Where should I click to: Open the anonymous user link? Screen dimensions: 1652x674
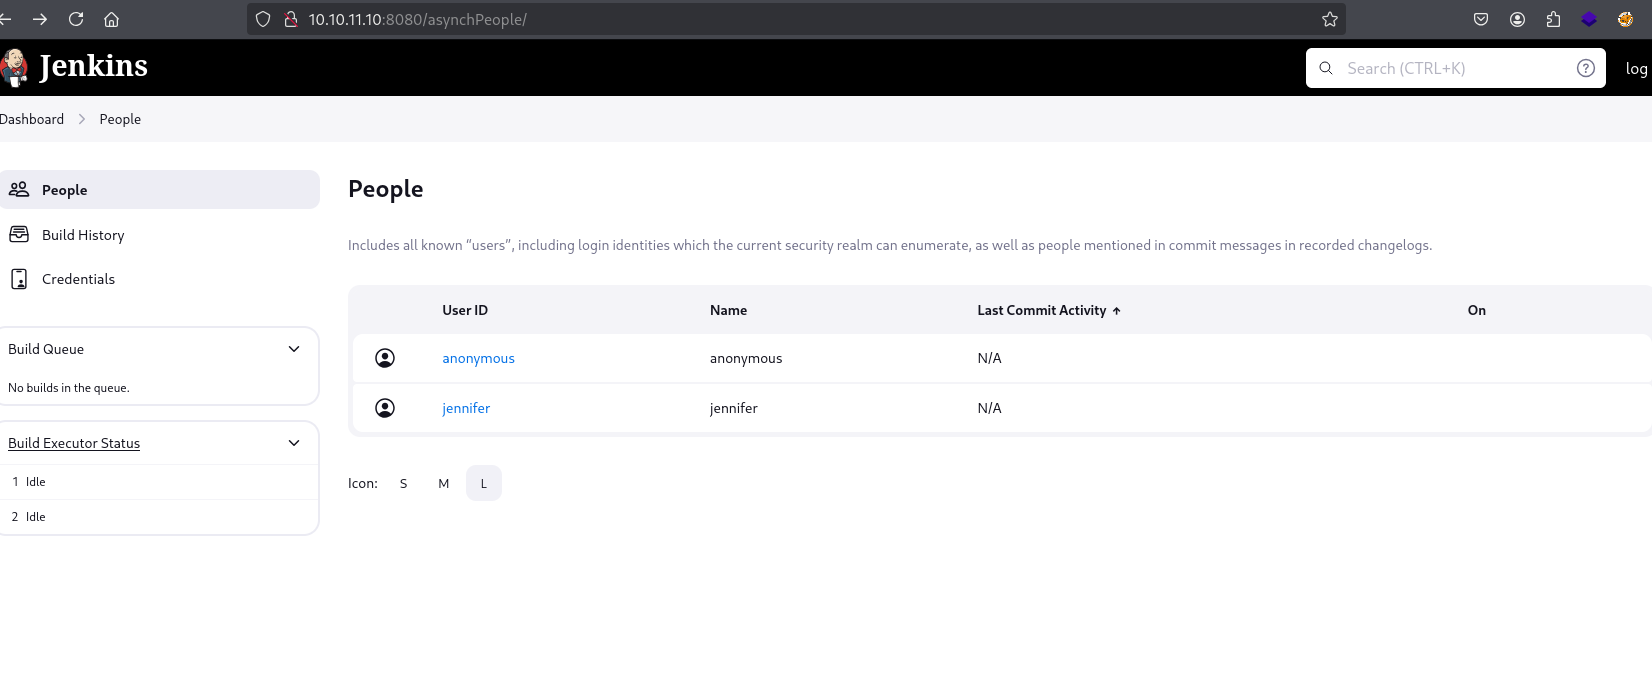(478, 358)
